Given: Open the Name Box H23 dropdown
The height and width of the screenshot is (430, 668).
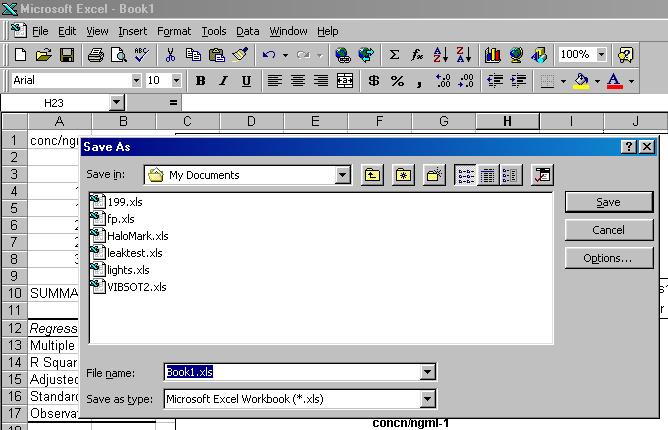Looking at the screenshot, I should click(116, 103).
